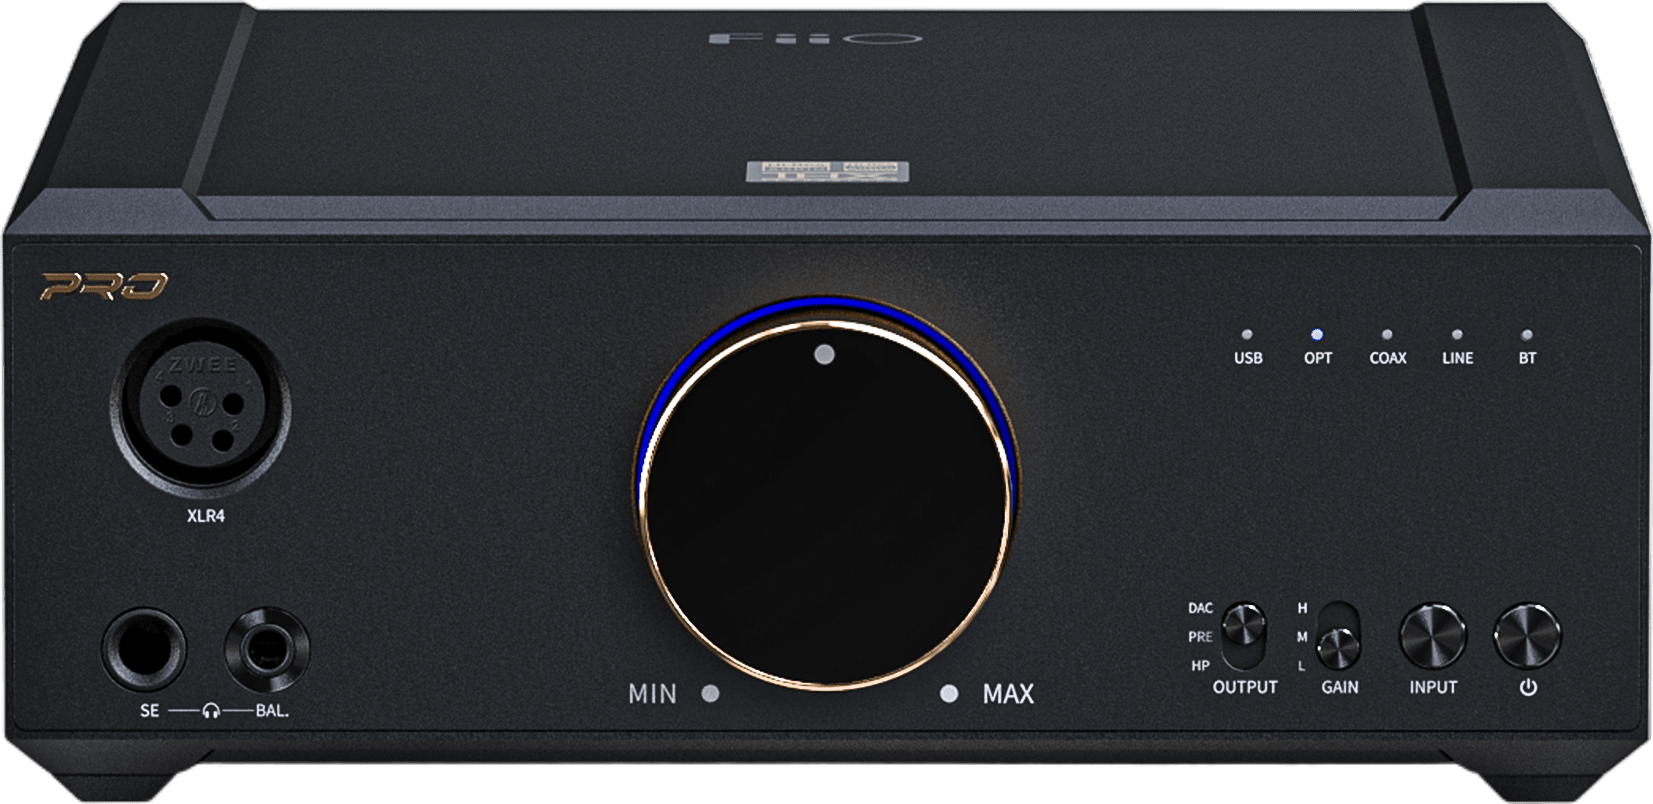Click the 'XLR4' label text

[206, 516]
